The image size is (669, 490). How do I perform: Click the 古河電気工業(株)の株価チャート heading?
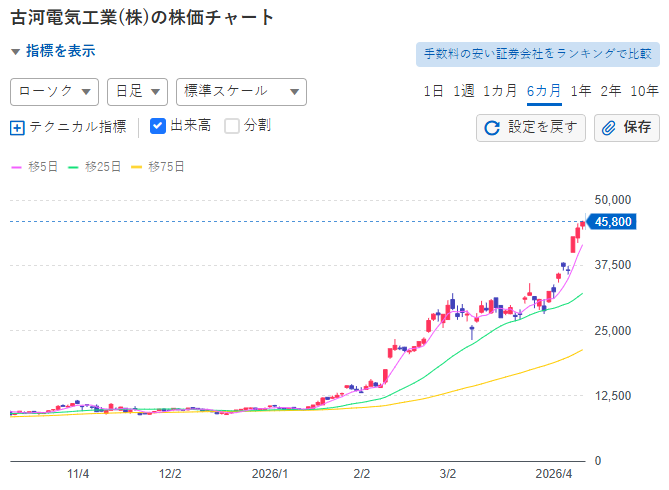point(142,18)
